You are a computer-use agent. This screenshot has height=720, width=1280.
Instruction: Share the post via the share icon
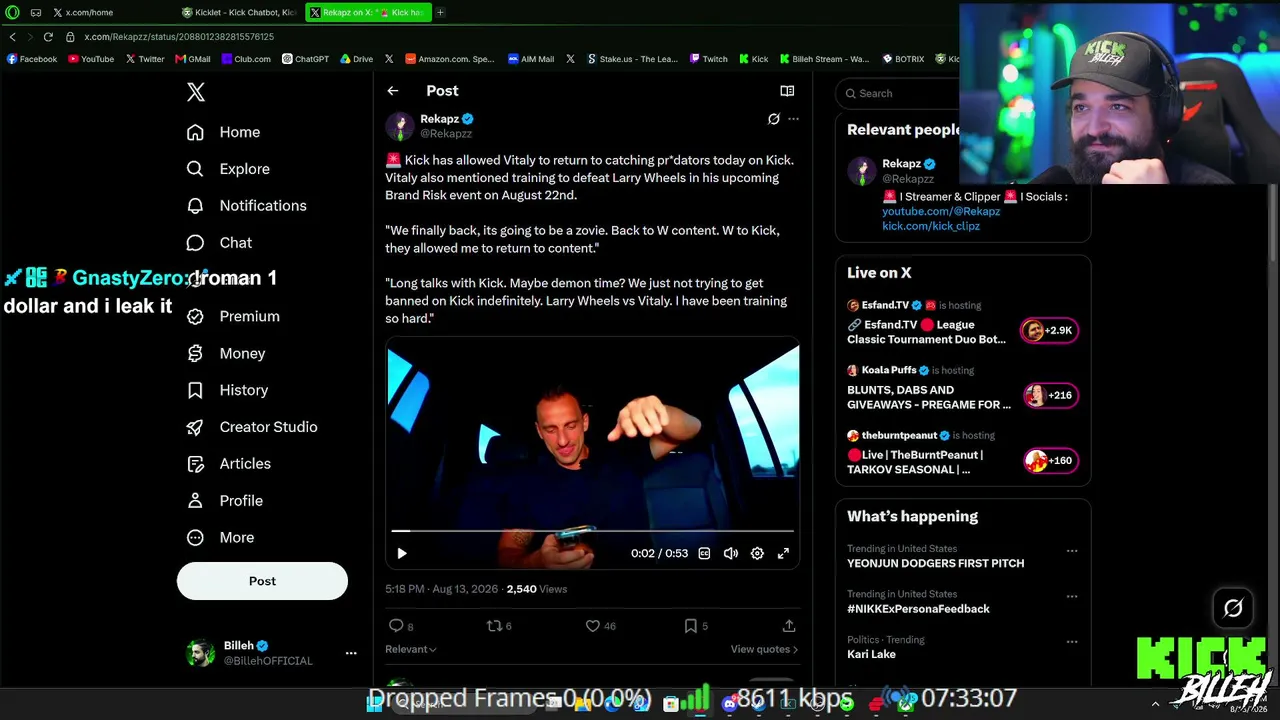pyautogui.click(x=789, y=626)
